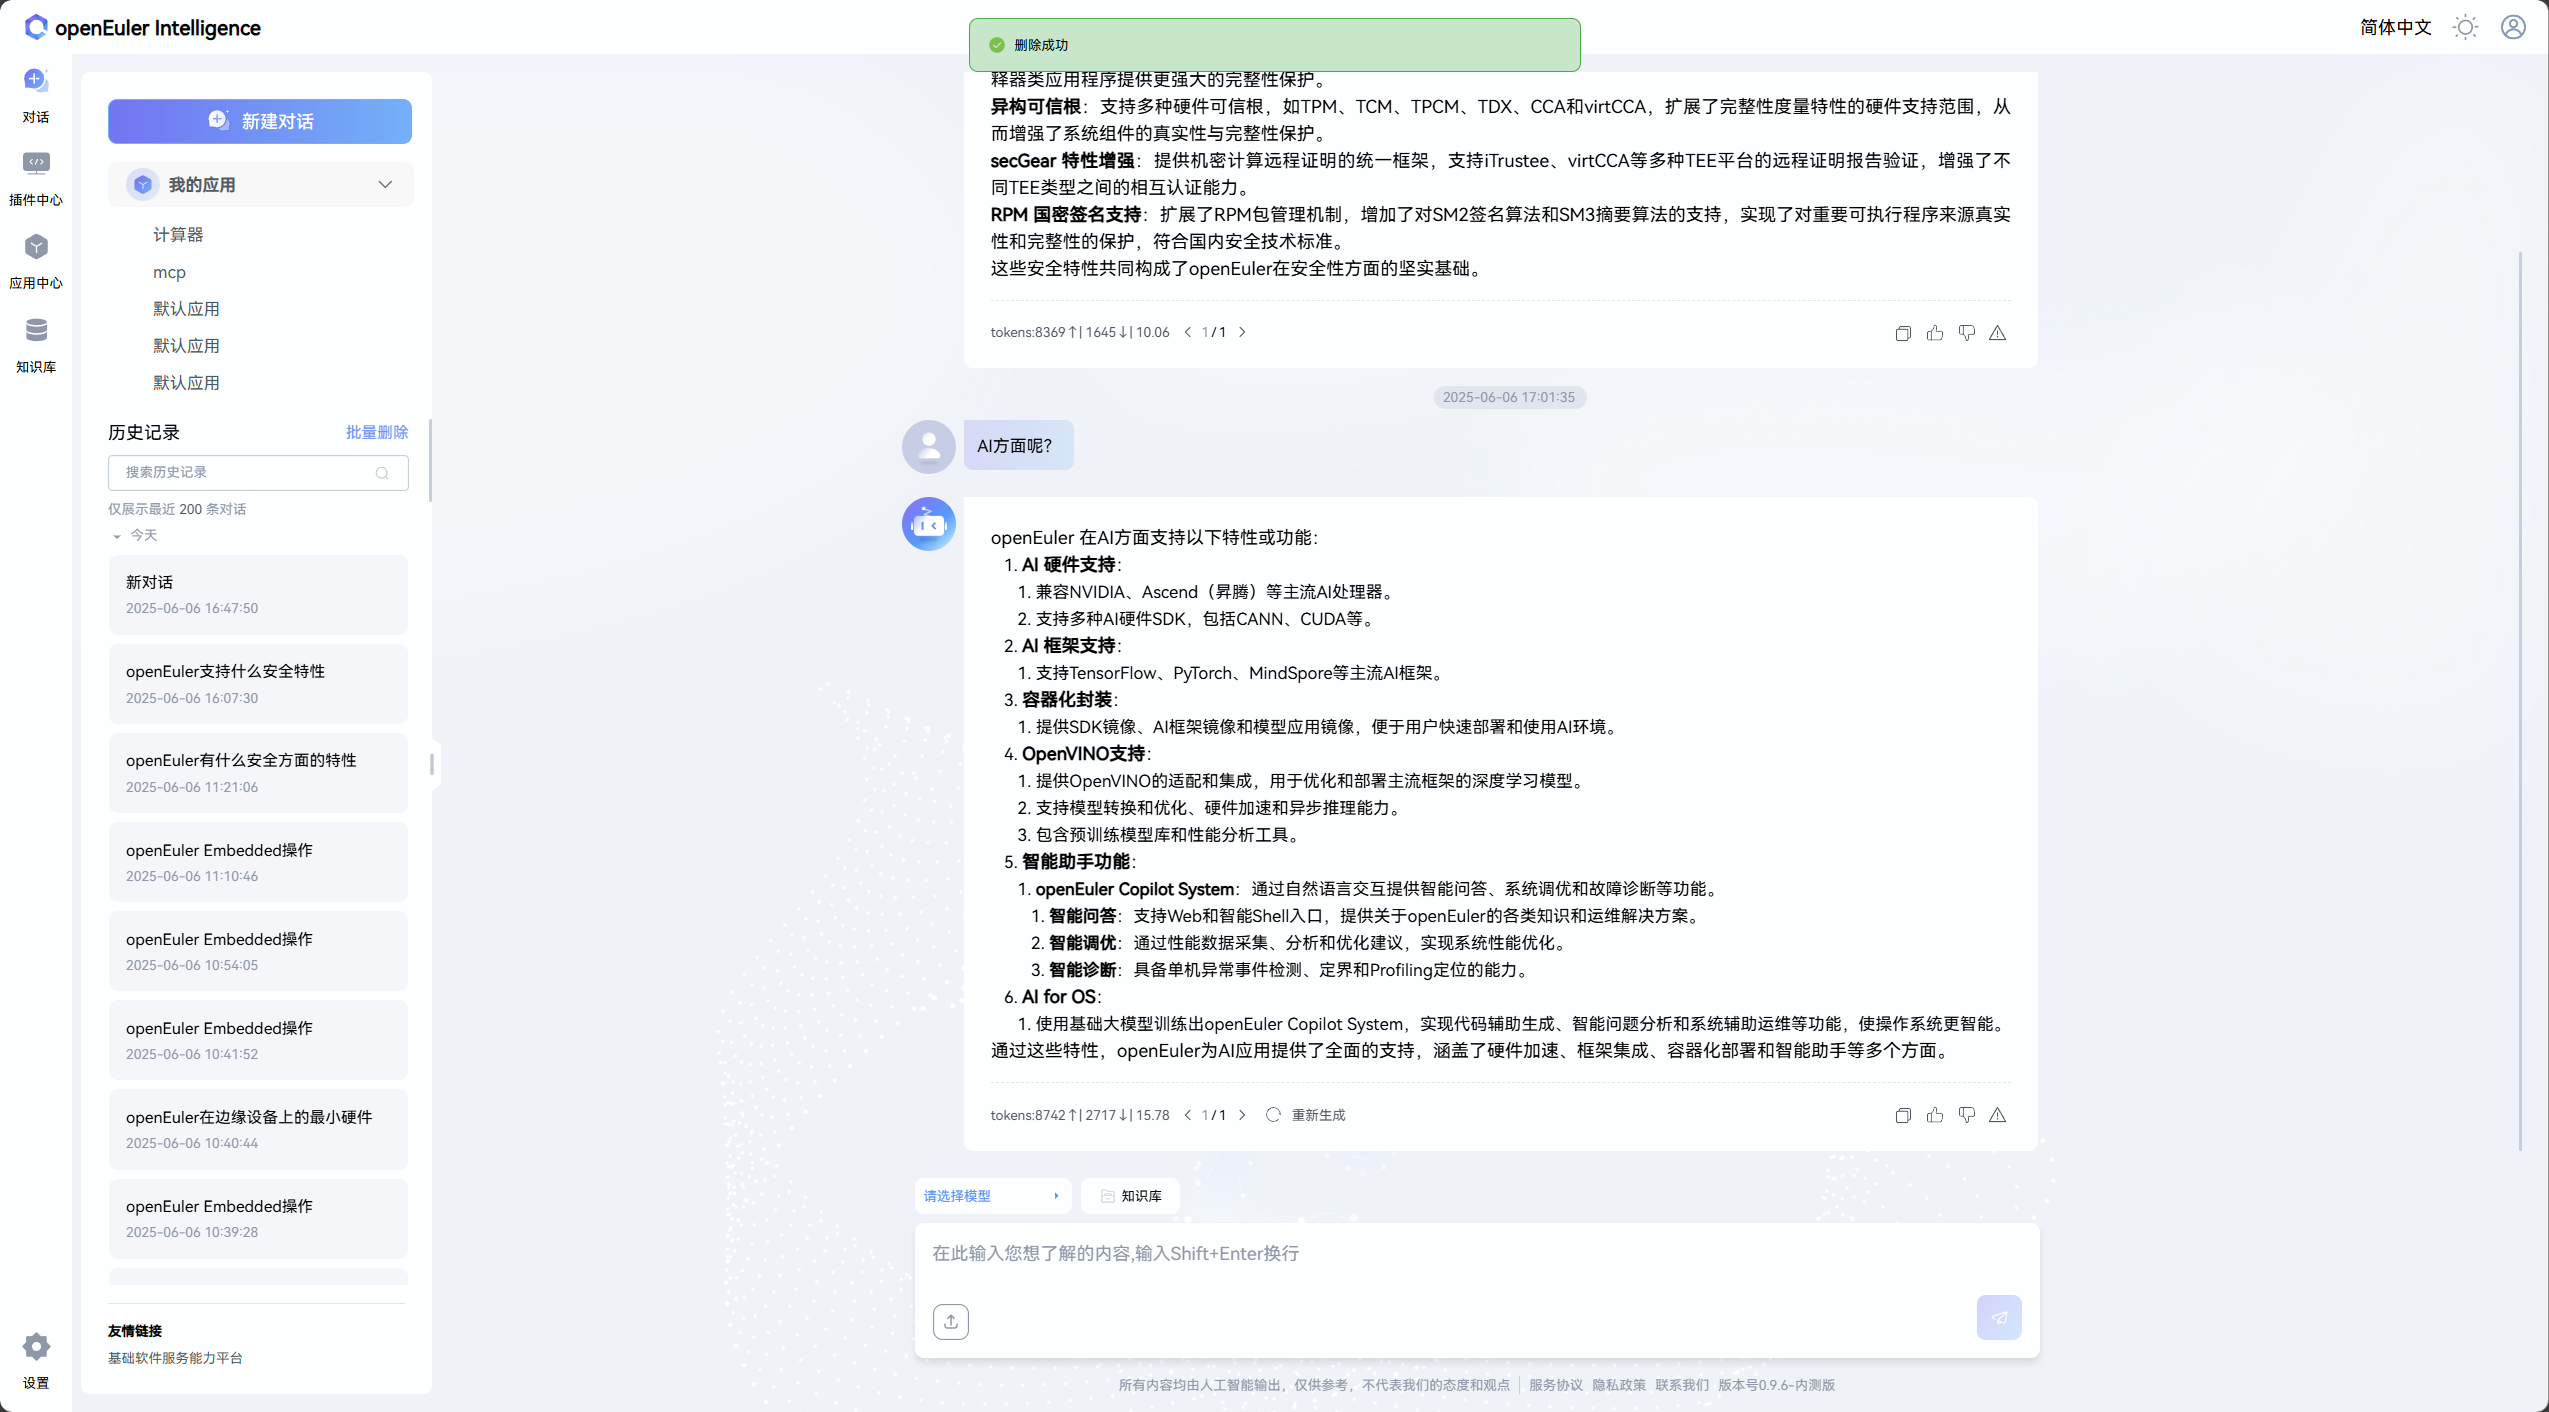Go to next version of tokens:8742 answer
This screenshot has height=1412, width=2549.
(1242, 1115)
